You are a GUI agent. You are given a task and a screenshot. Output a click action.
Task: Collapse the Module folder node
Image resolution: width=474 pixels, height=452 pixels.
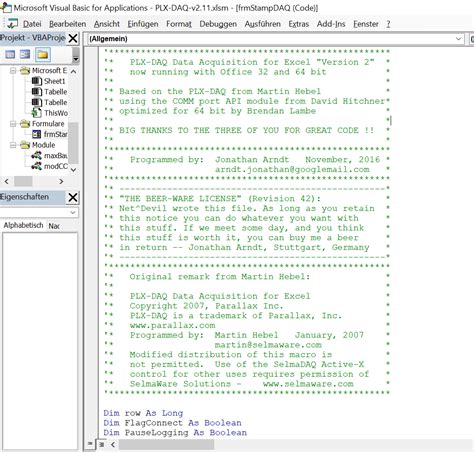(13, 145)
